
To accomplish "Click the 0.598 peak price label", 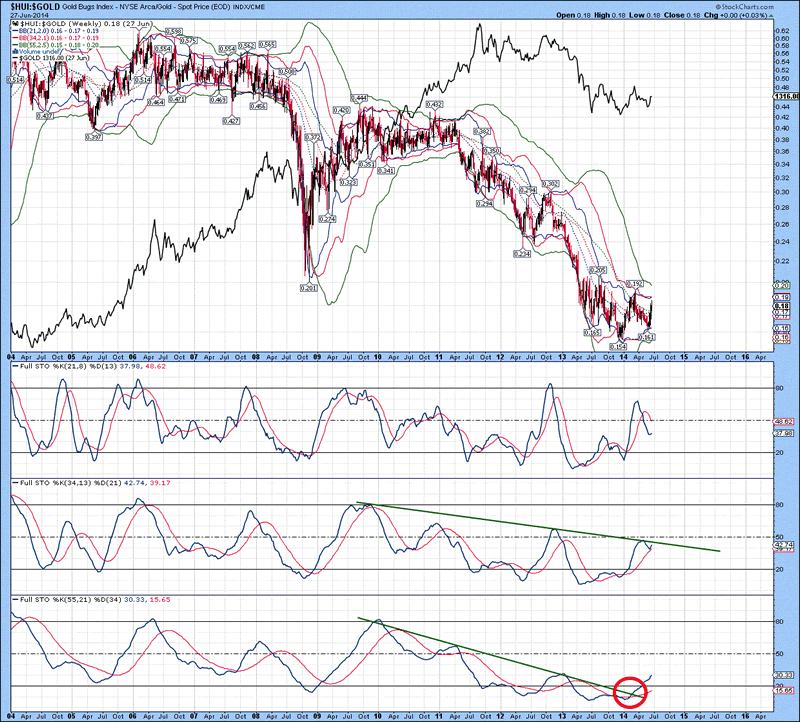I will [x=172, y=32].
